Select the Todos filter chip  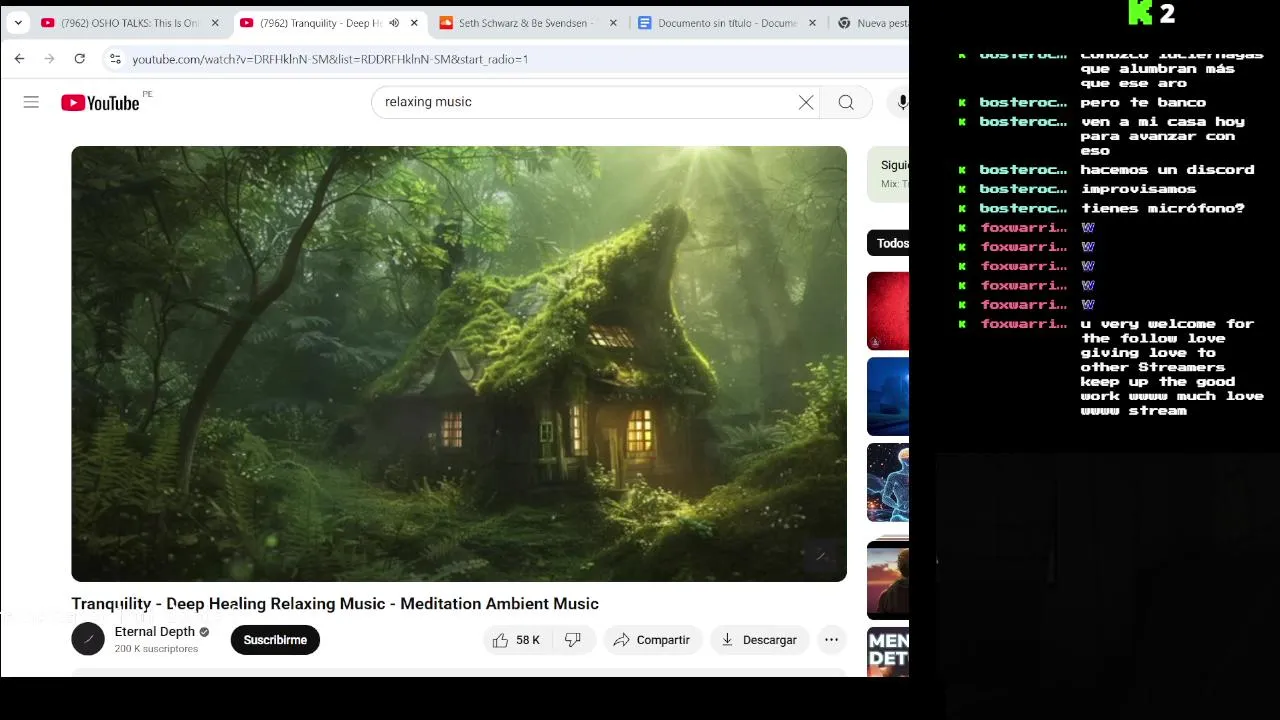[x=889, y=243]
